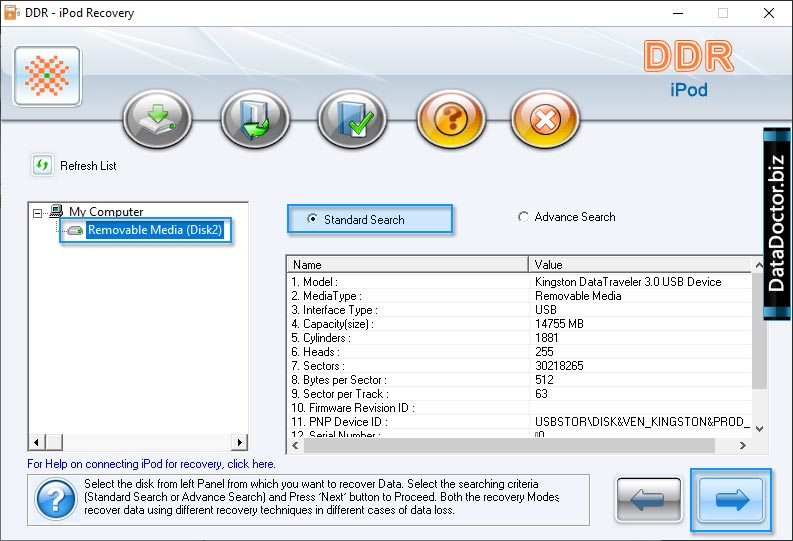Viewport: 793px width, 541px height.
Task: Click the book with green arrow button
Action: pyautogui.click(x=255, y=119)
